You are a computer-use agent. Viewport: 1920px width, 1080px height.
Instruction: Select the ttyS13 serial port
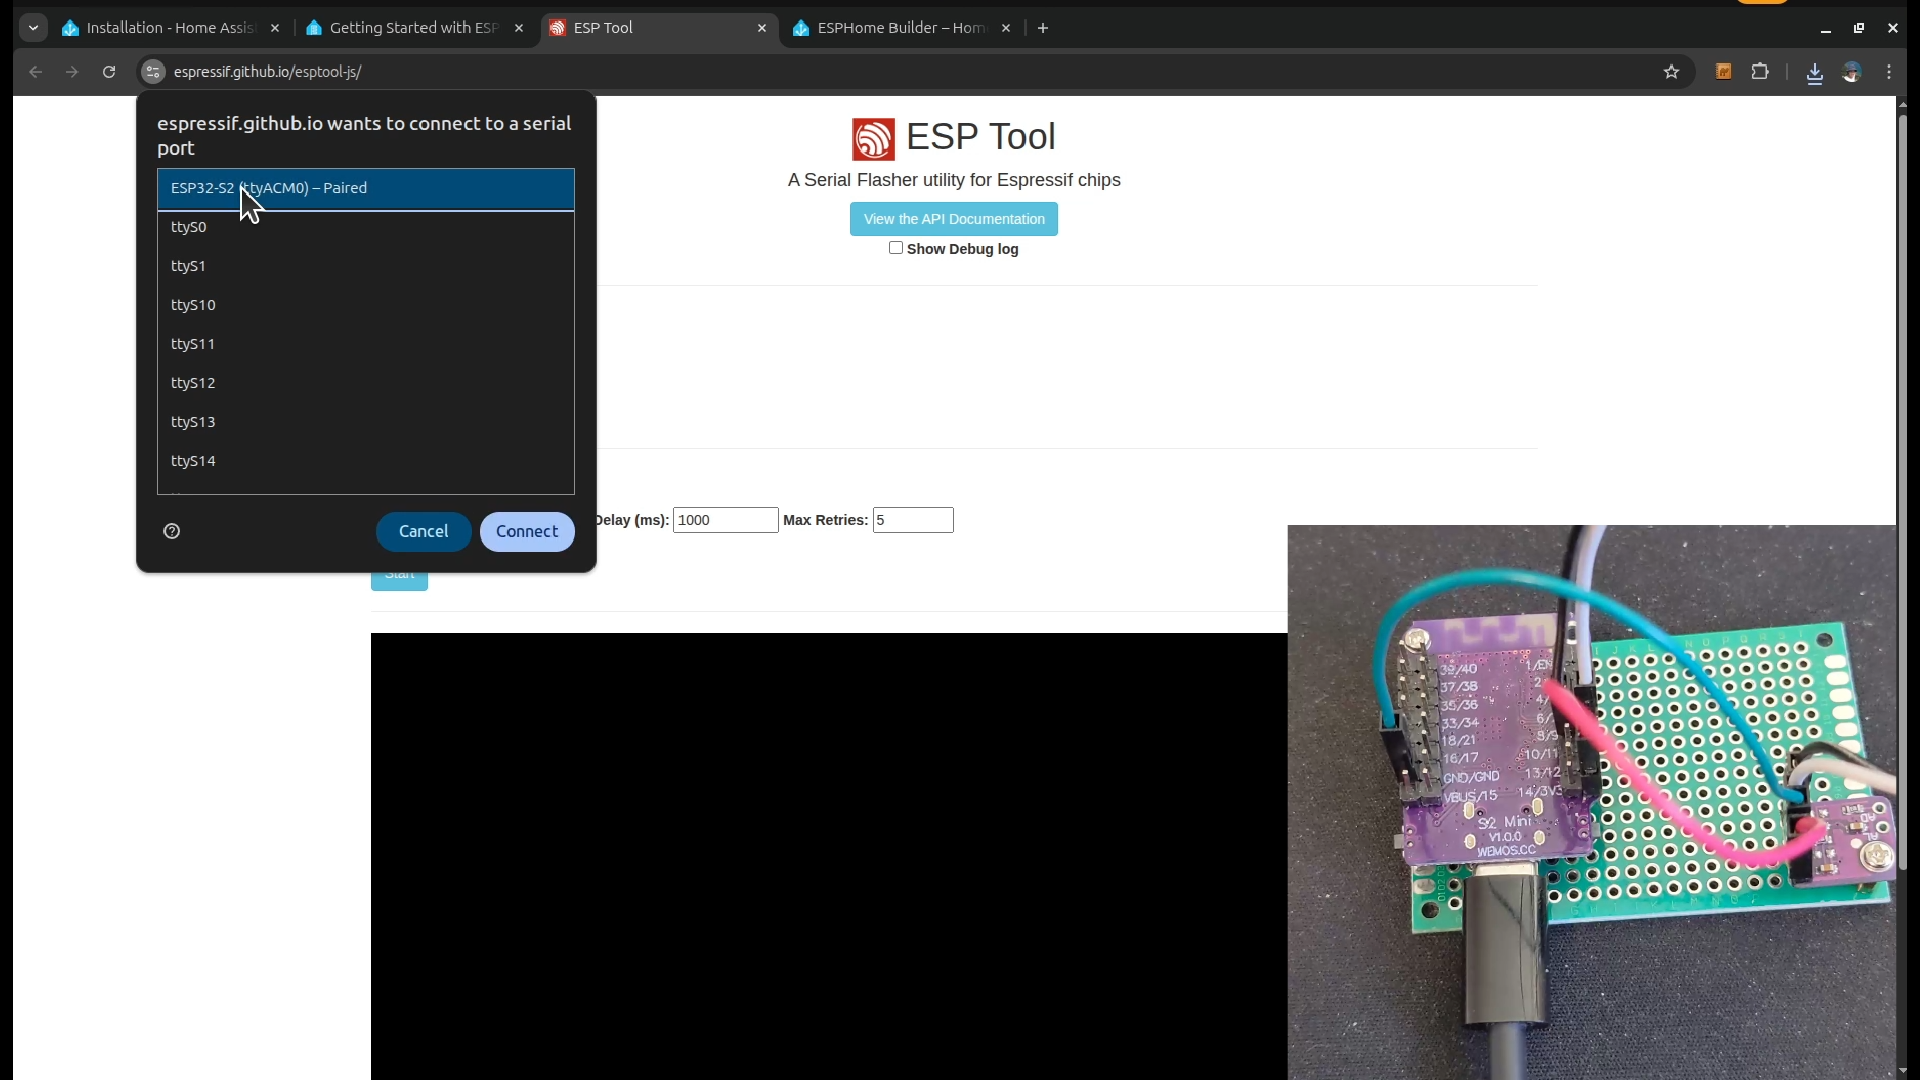(366, 422)
